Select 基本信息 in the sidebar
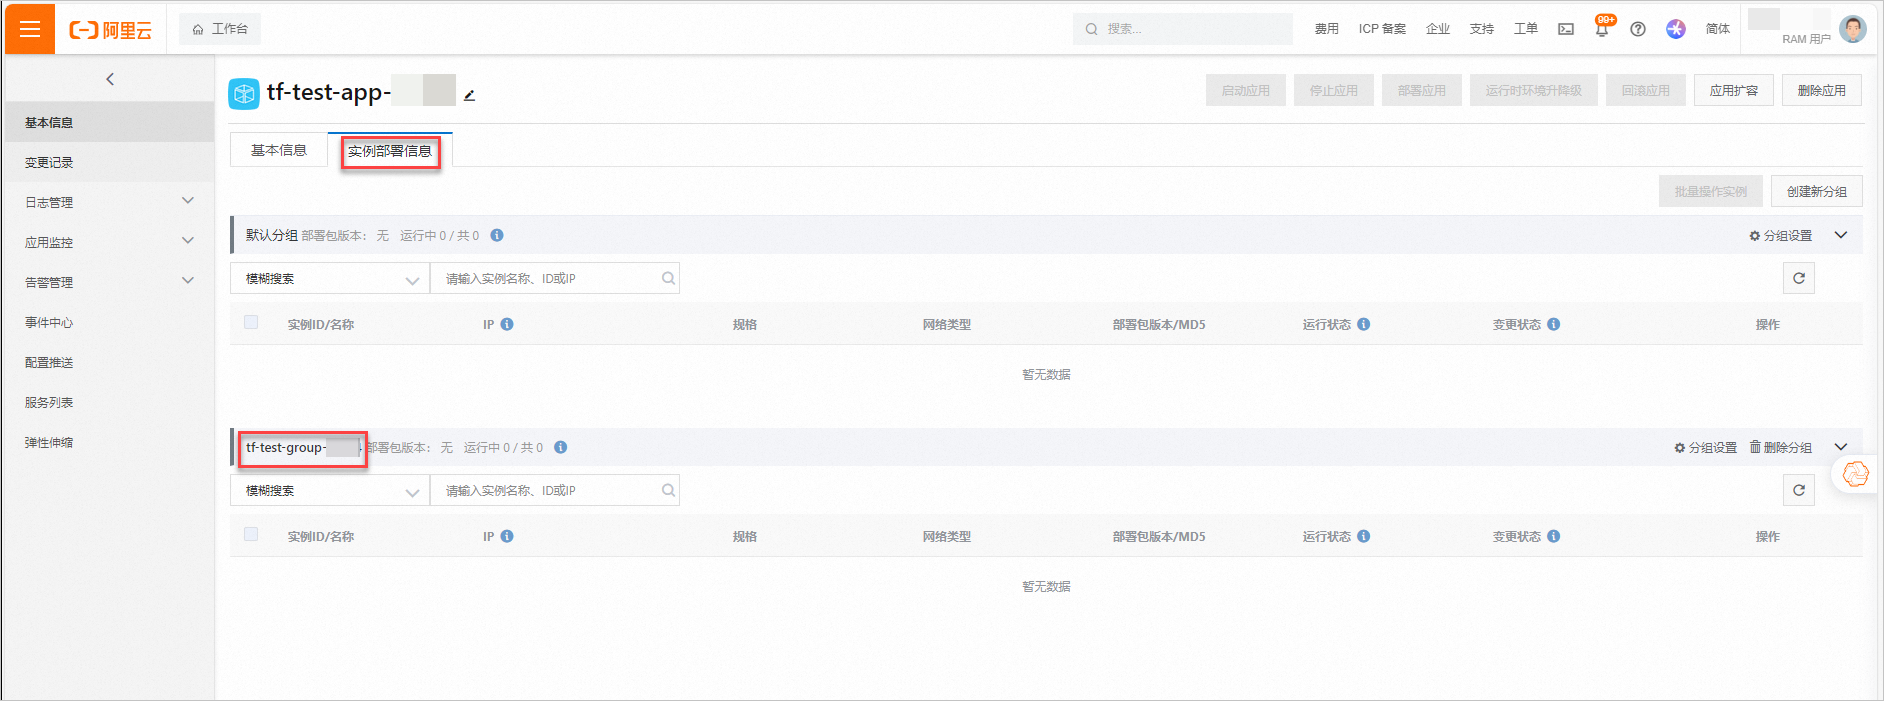The image size is (1884, 701). tap(109, 122)
